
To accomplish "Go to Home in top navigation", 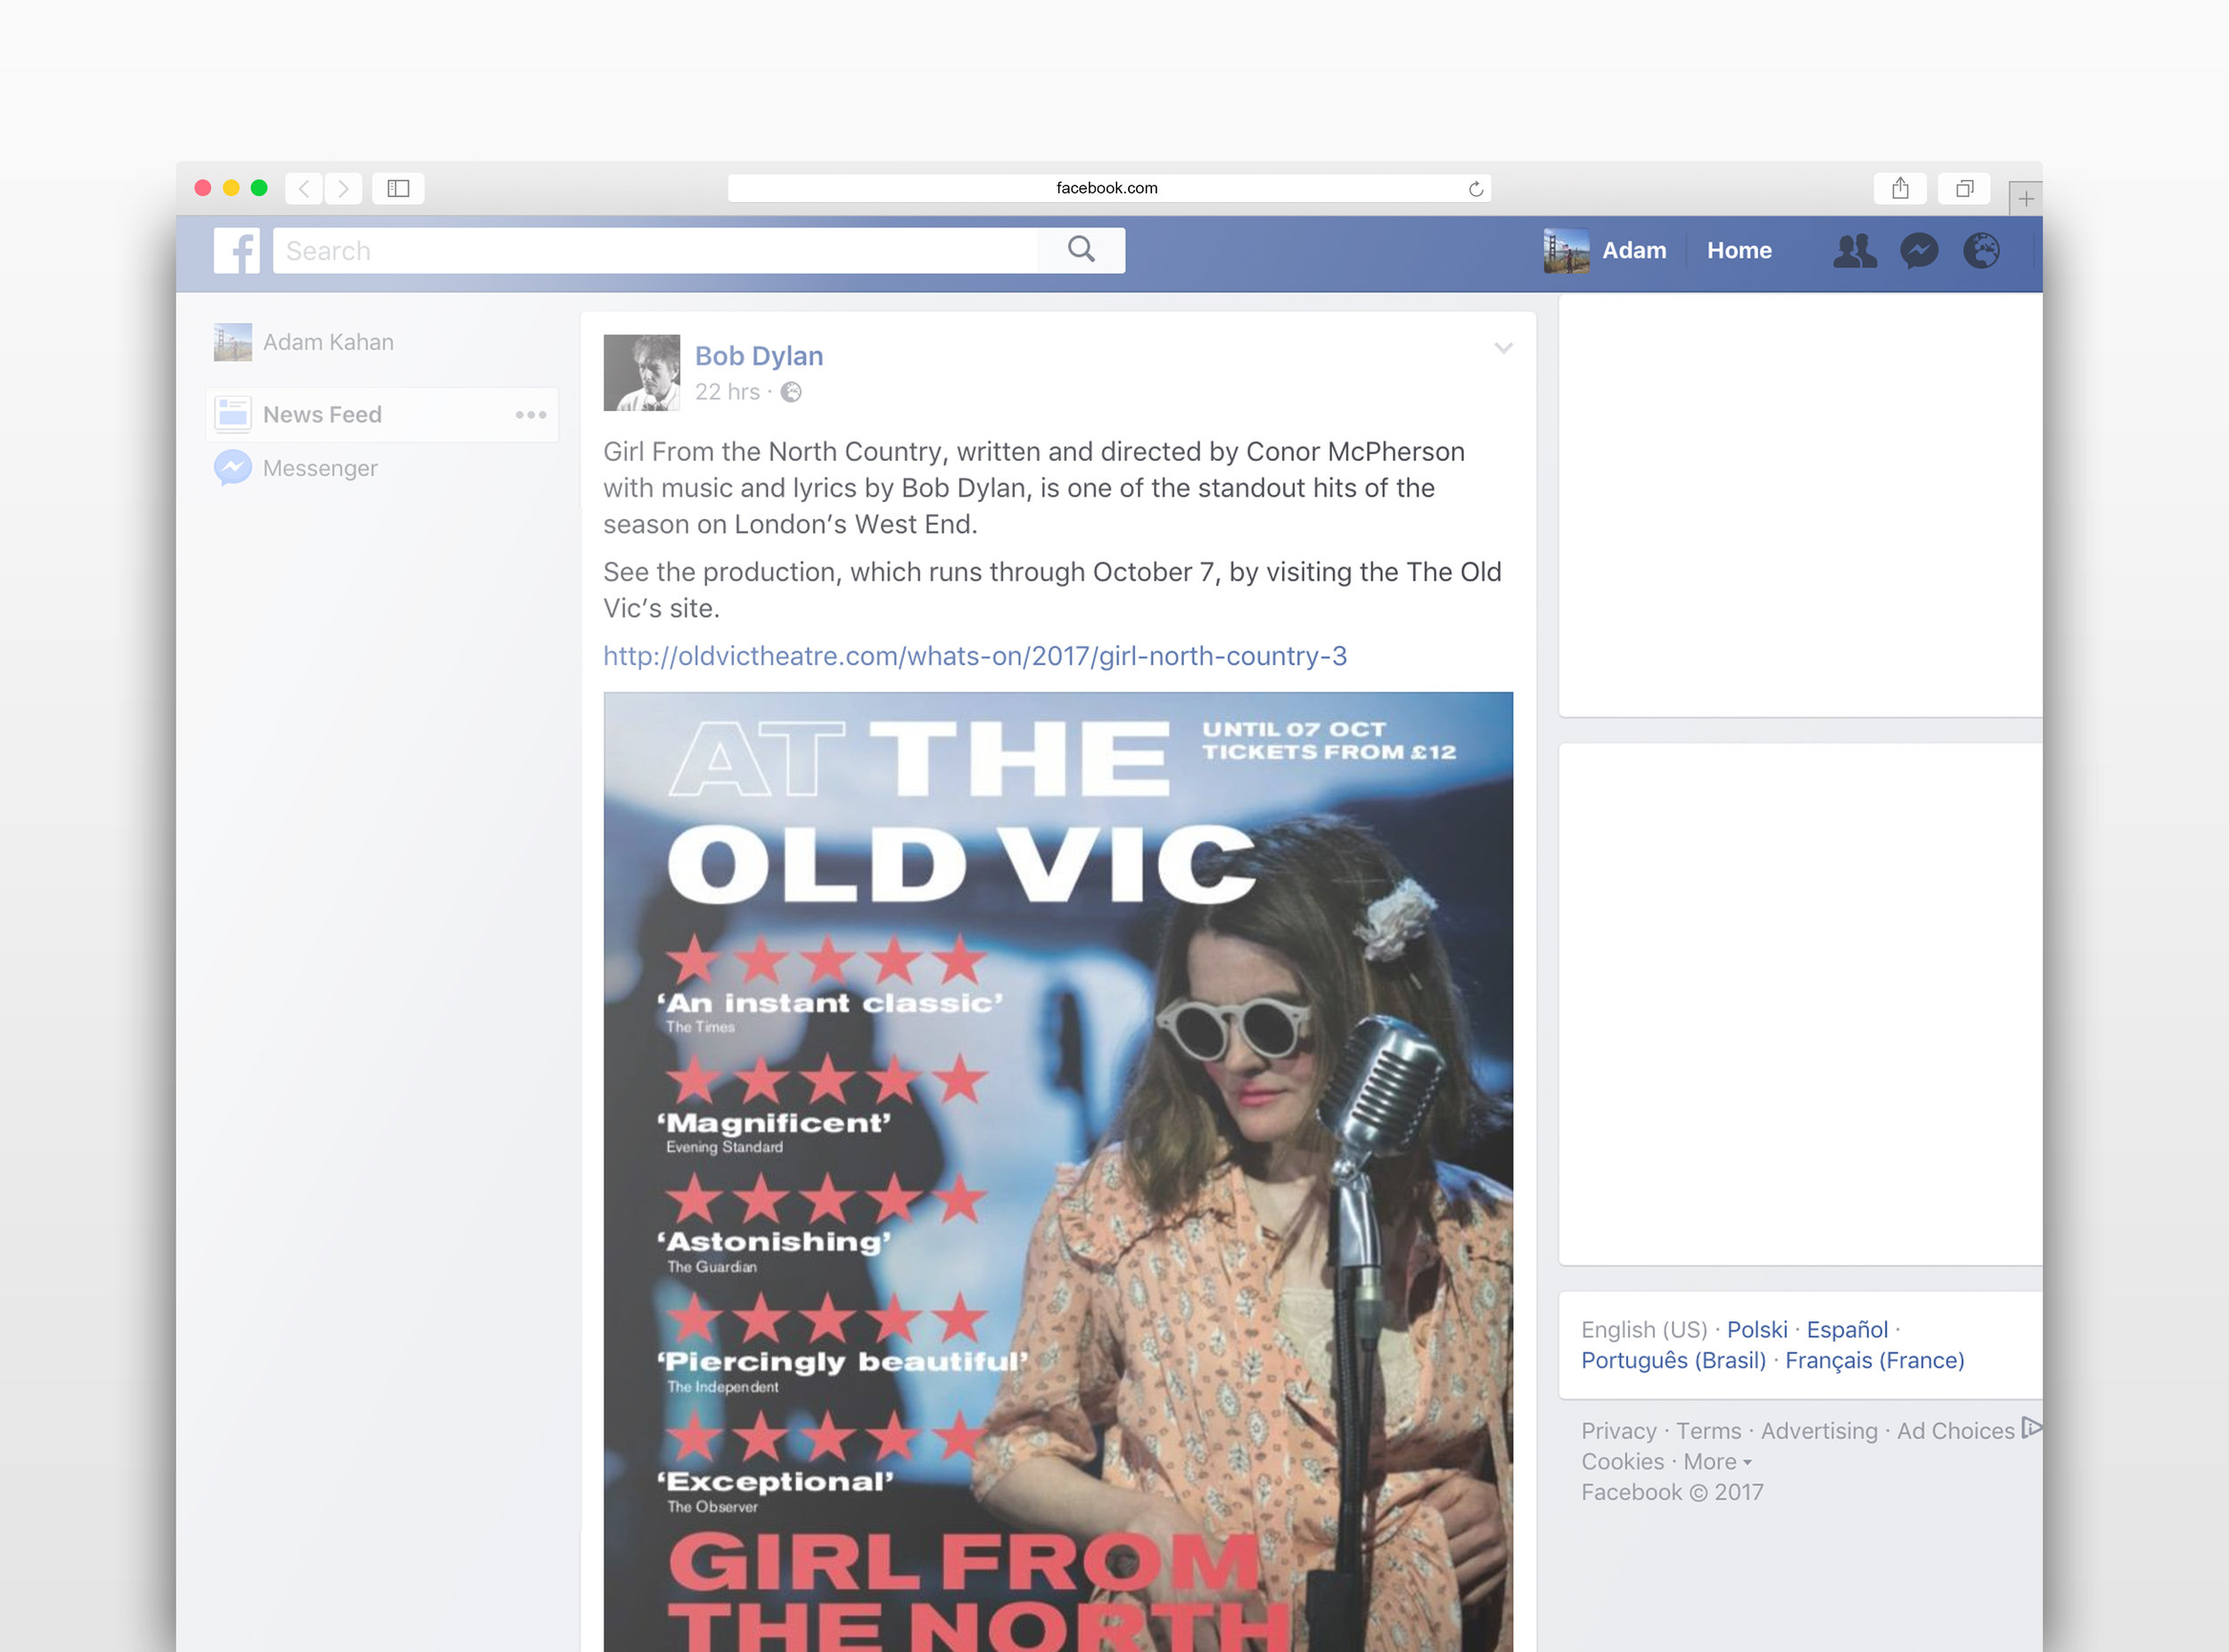I will [x=1739, y=250].
